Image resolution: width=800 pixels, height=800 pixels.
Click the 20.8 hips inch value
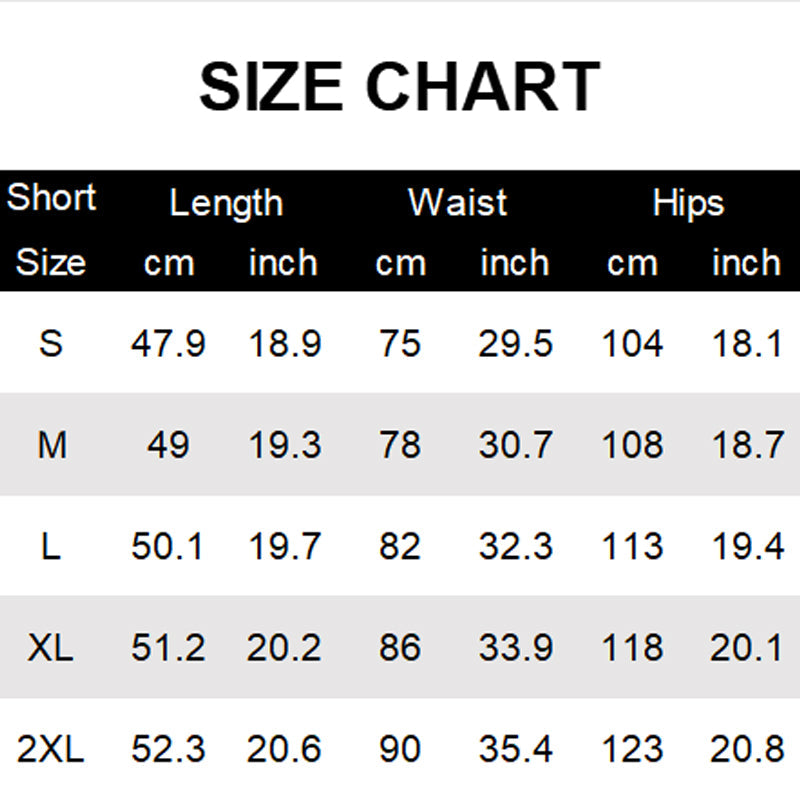click(746, 749)
